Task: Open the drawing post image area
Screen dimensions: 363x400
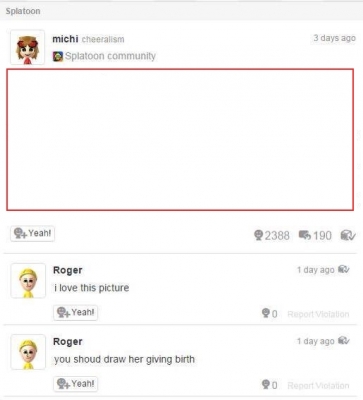Action: [180, 140]
